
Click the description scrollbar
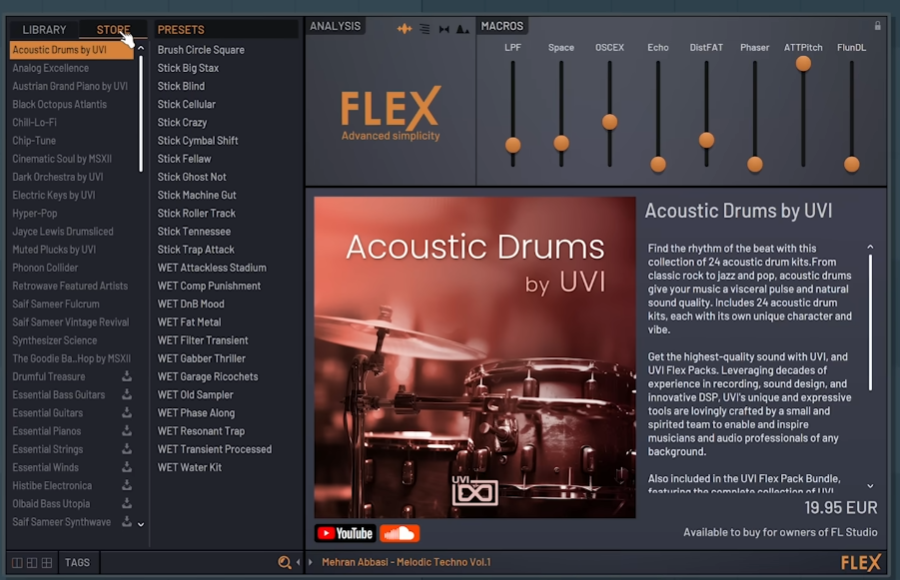click(x=870, y=323)
